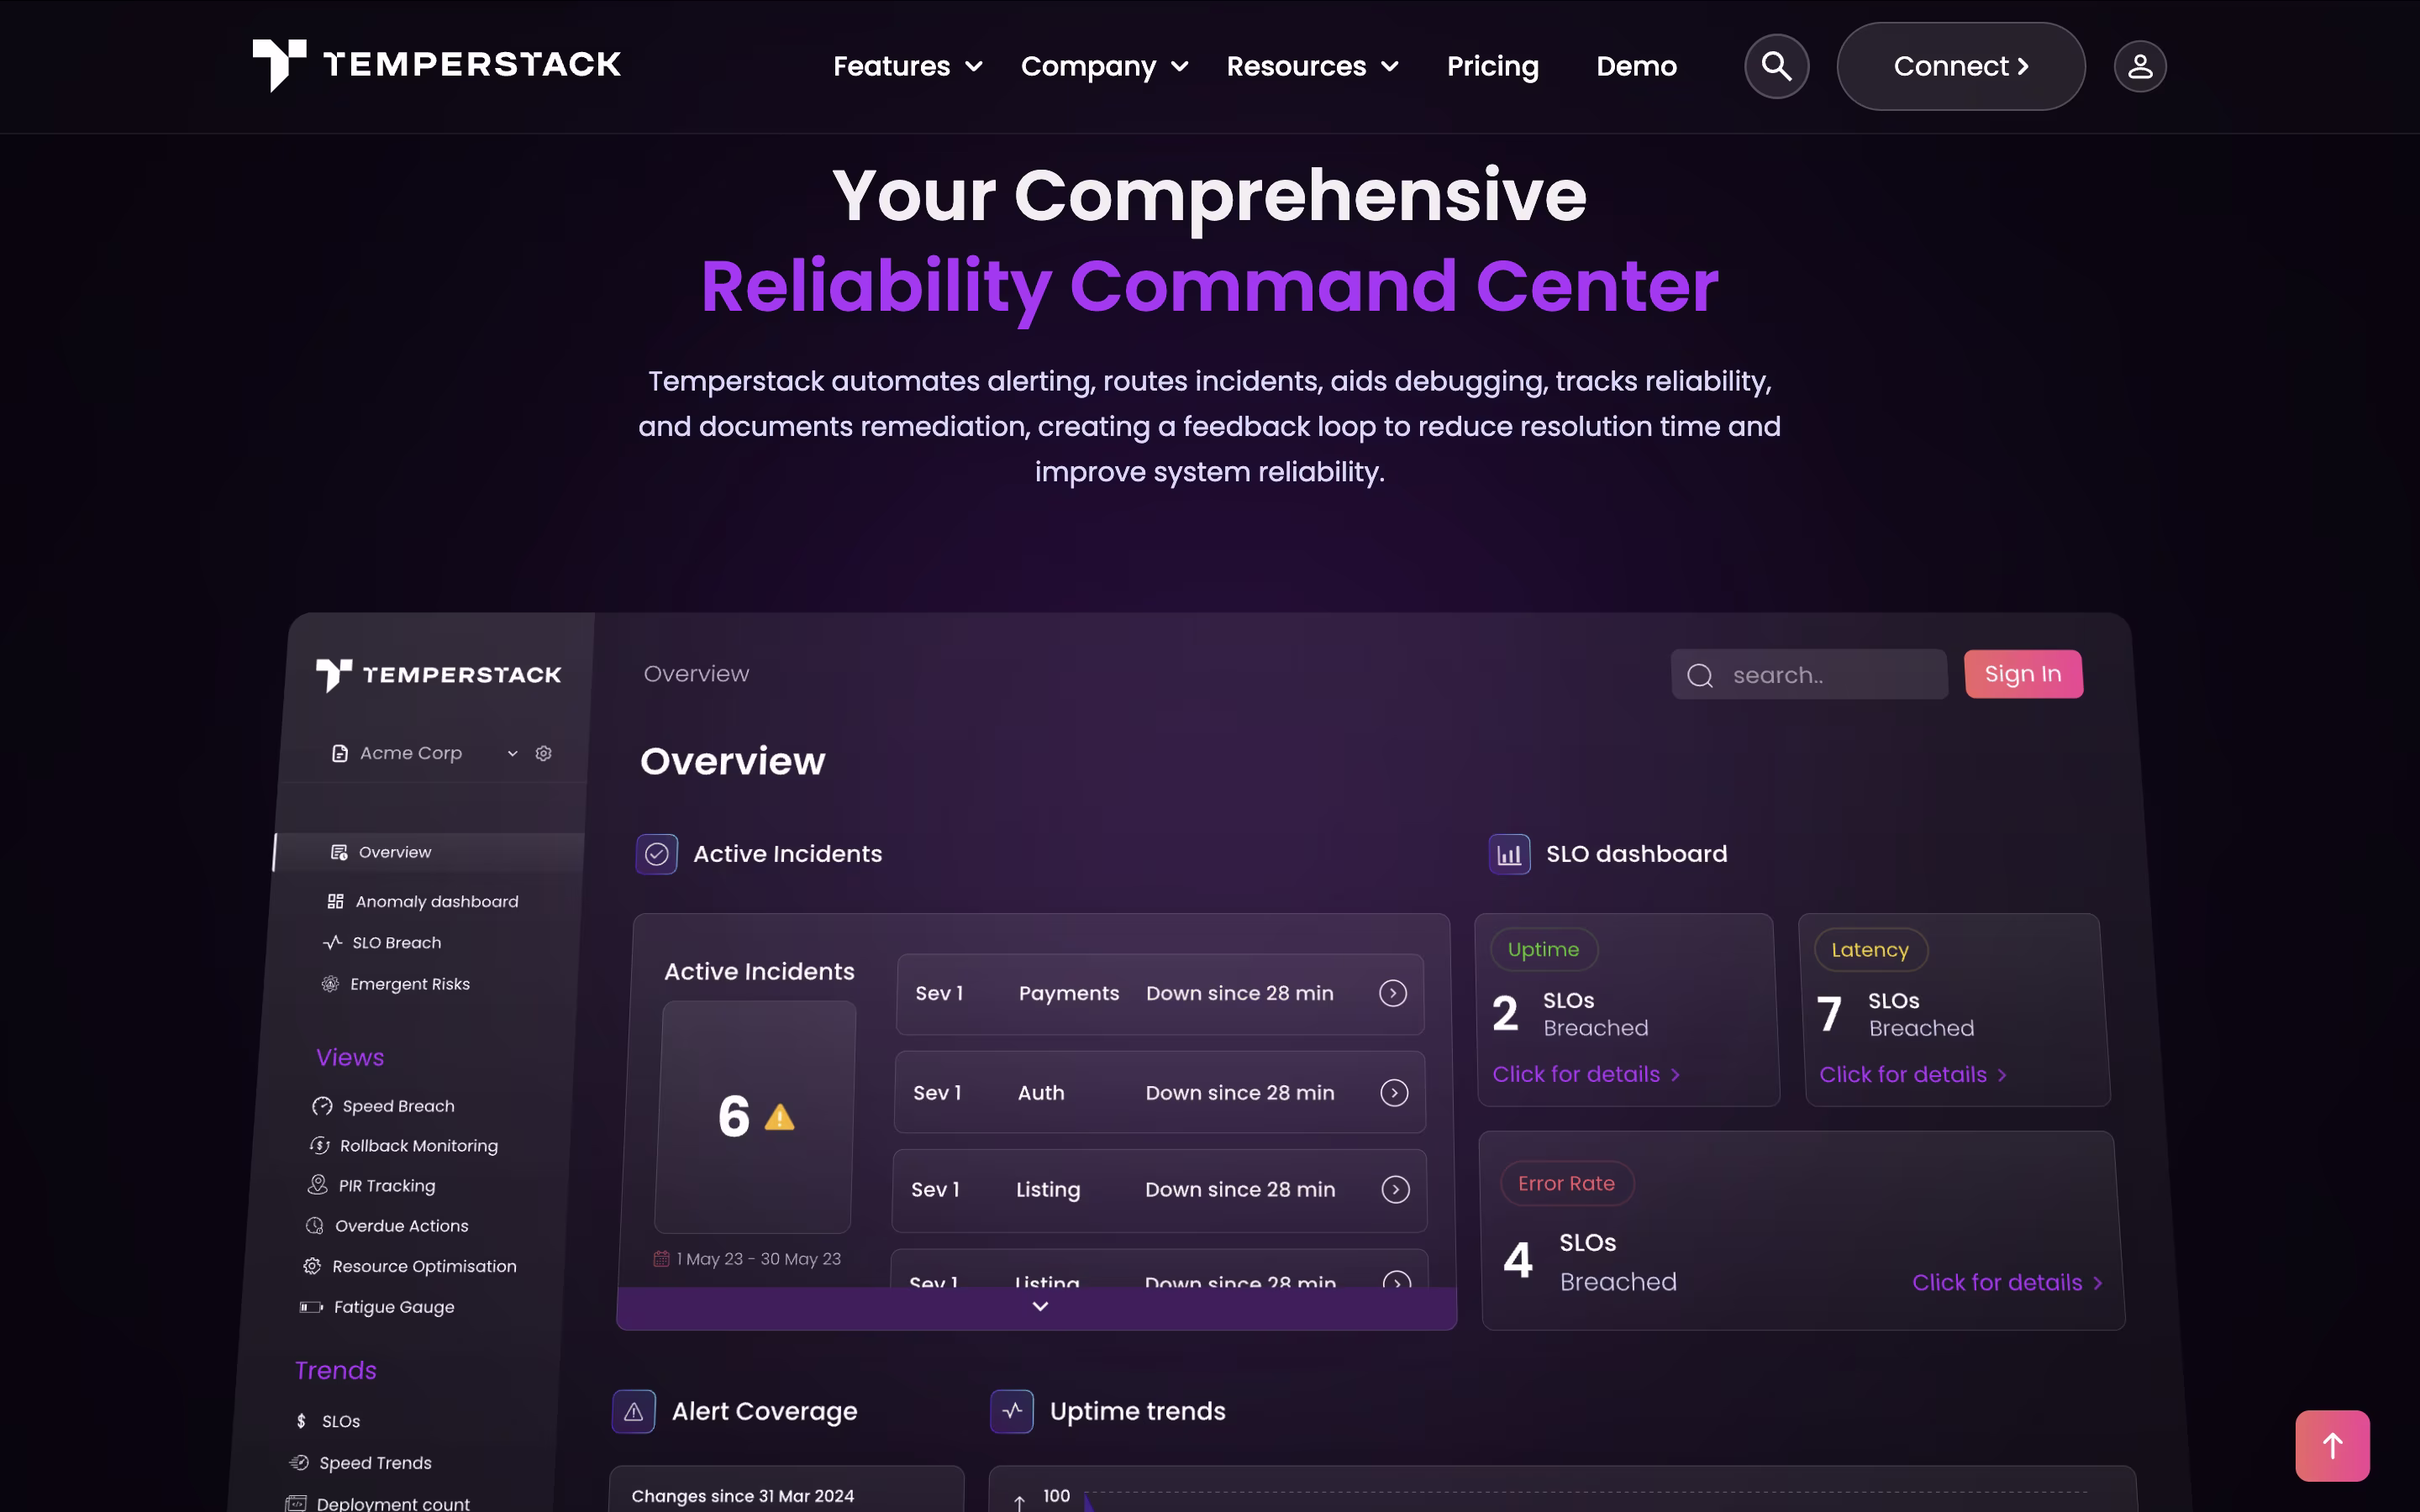Click Uptime's Click for details link
This screenshot has height=1512, width=2420.
pos(1586,1074)
